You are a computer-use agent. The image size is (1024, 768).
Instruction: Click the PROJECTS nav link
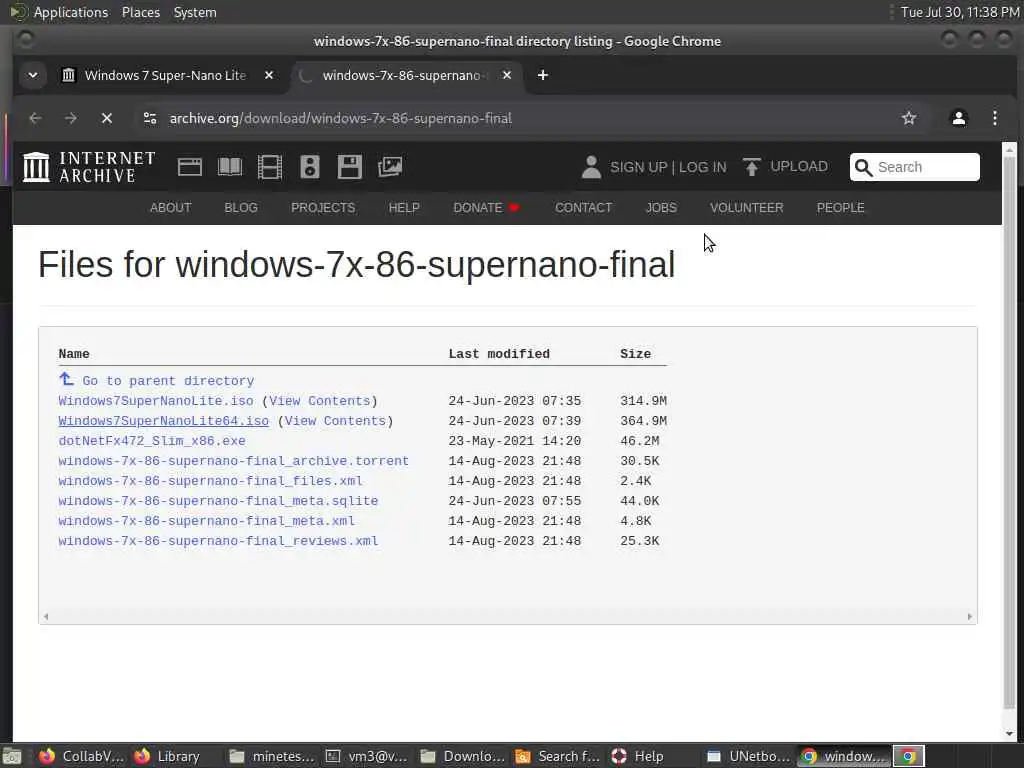(323, 208)
